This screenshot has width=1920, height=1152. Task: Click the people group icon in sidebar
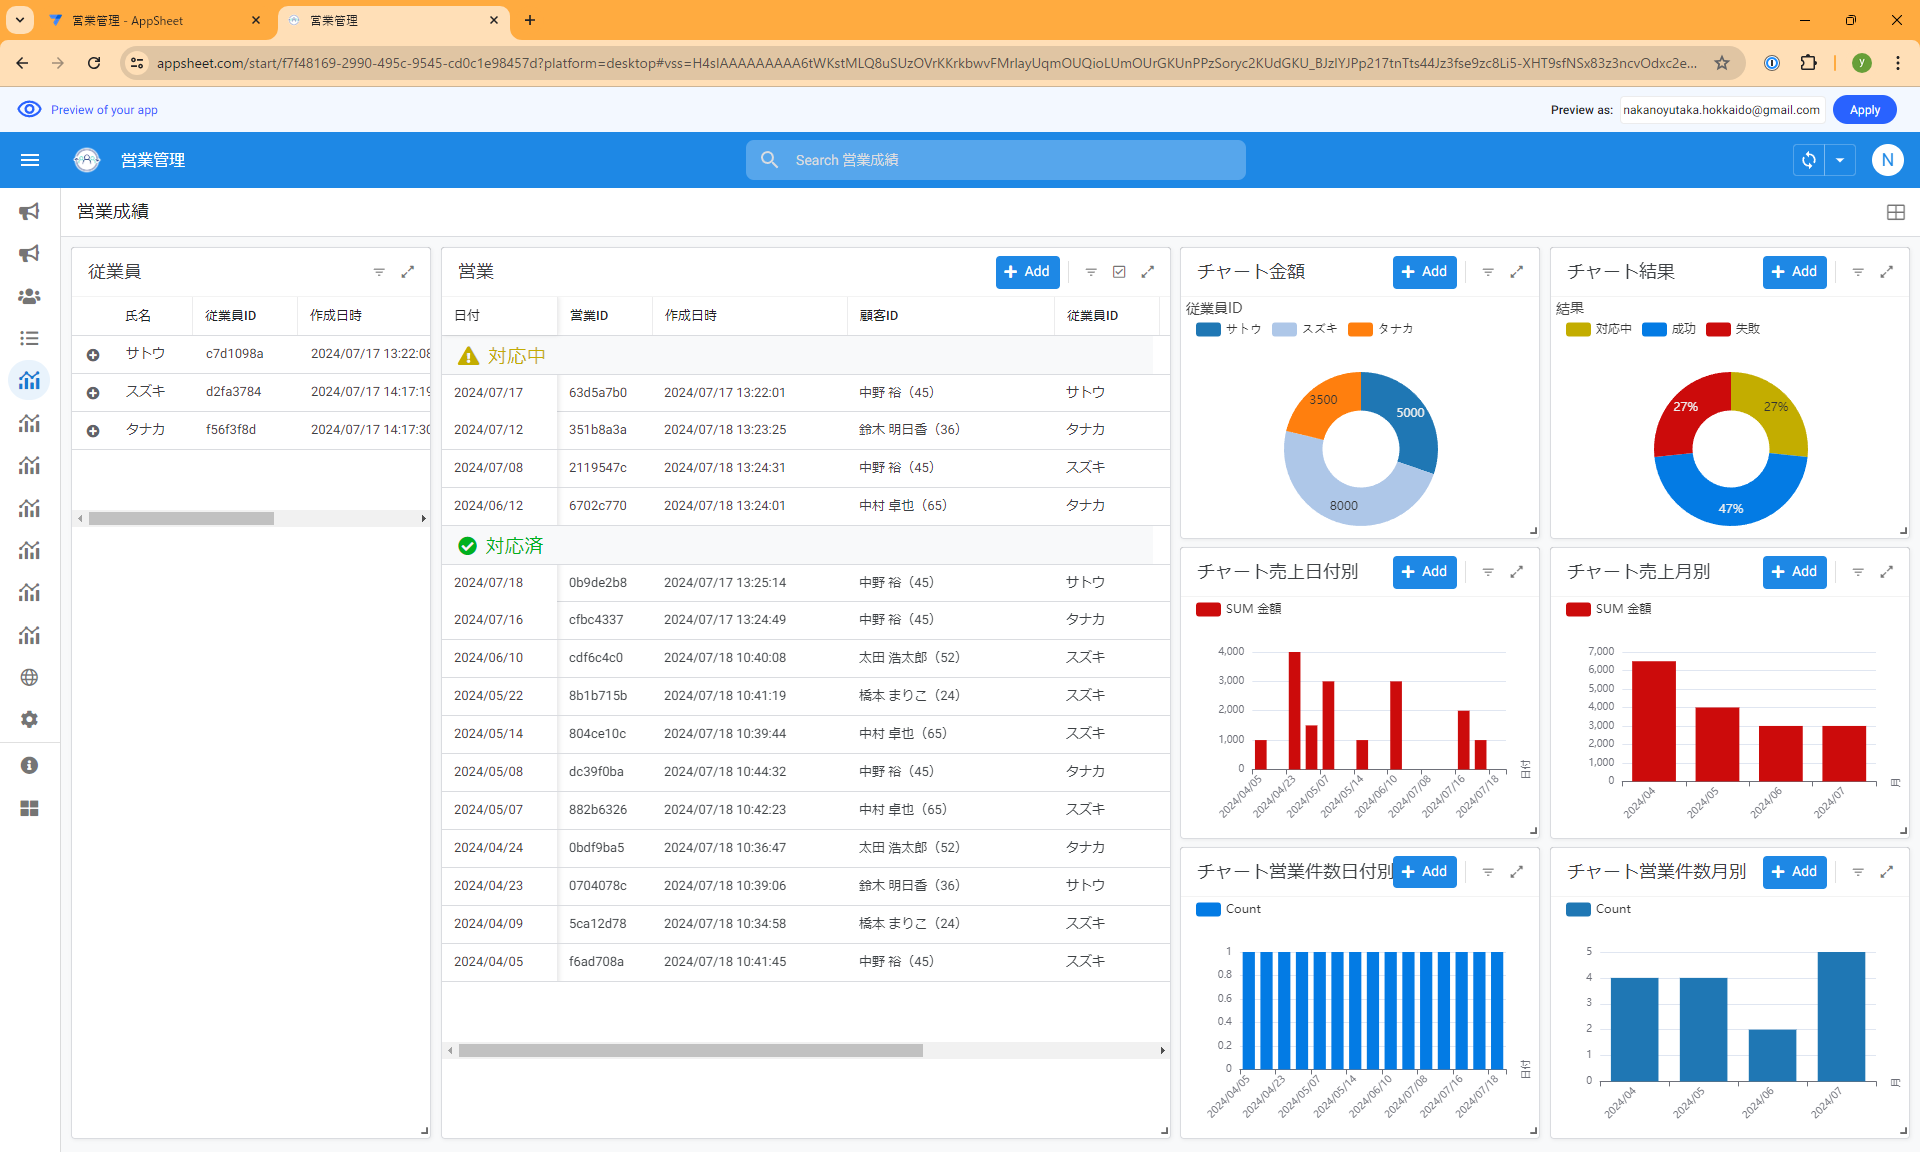(x=30, y=297)
